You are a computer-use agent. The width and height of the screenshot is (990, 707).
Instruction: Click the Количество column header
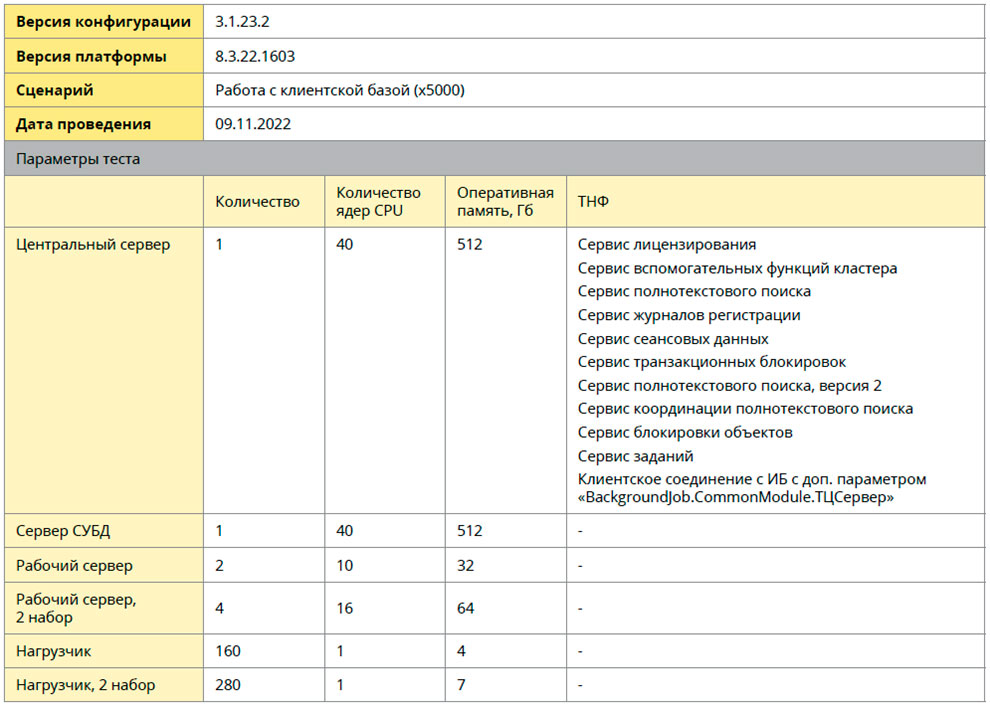pos(253,200)
